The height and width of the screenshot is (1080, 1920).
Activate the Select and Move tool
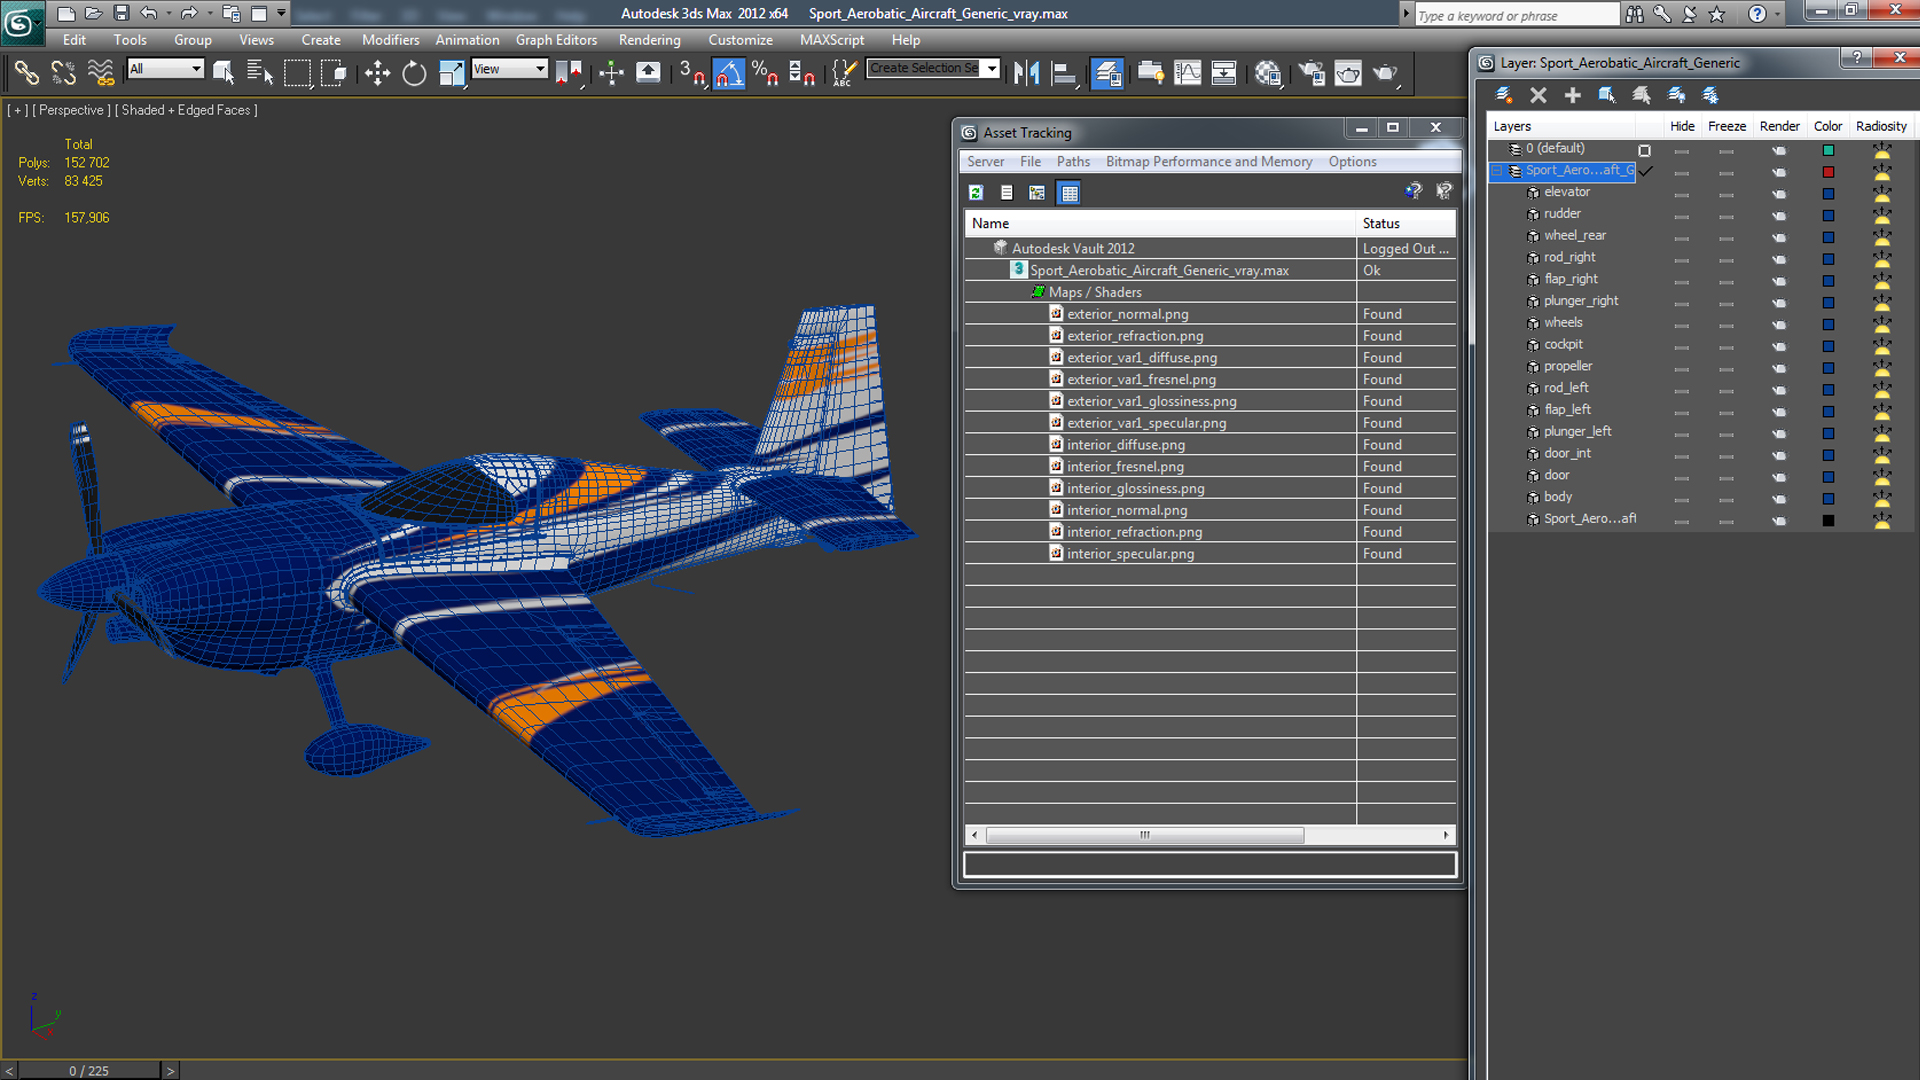click(x=377, y=72)
